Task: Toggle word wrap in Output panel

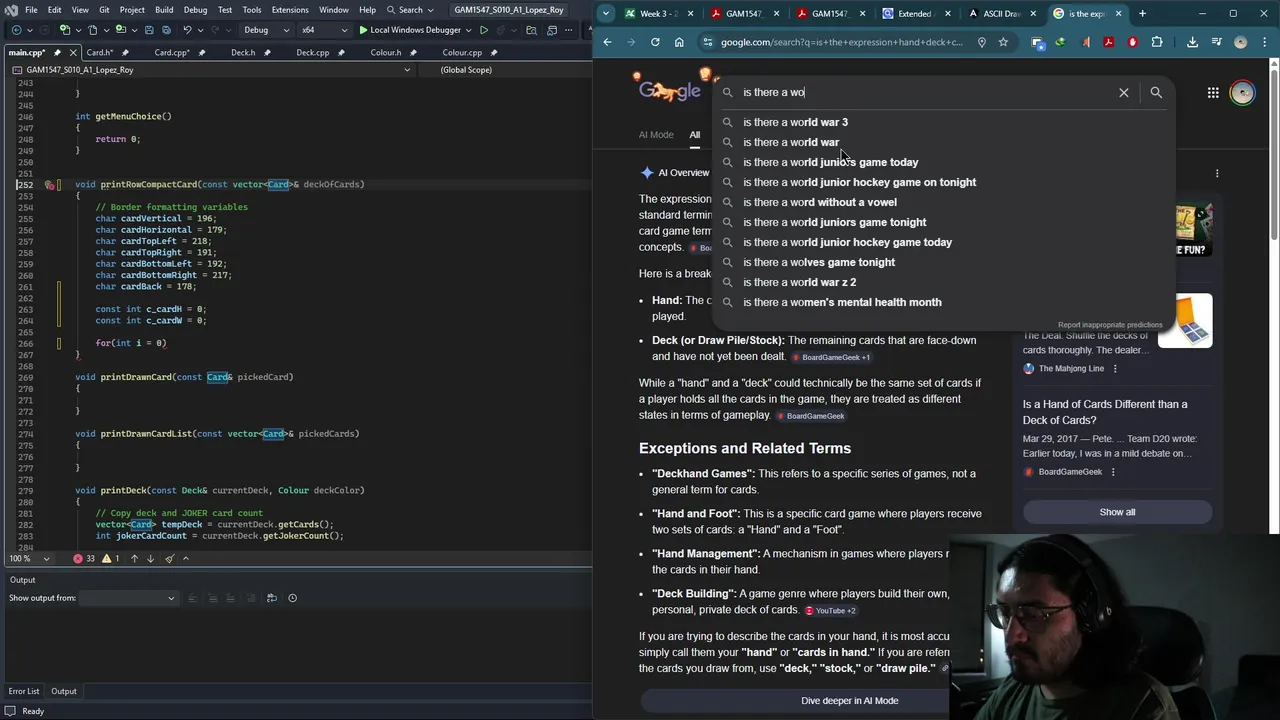Action: [271, 598]
